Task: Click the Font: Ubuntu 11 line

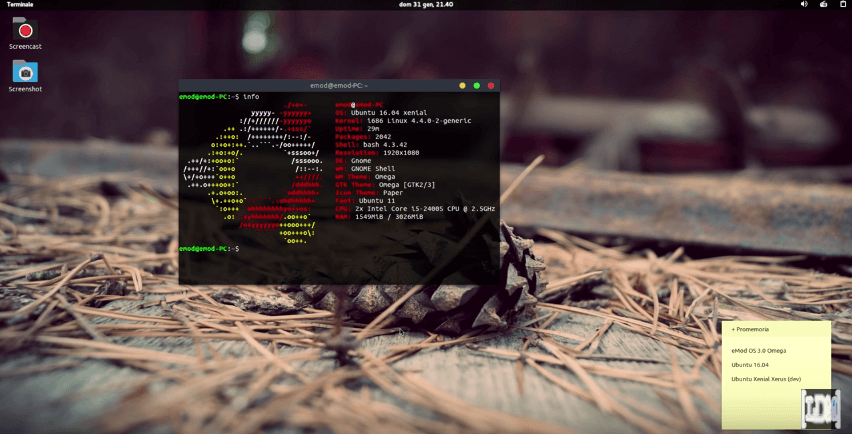Action: (x=365, y=201)
